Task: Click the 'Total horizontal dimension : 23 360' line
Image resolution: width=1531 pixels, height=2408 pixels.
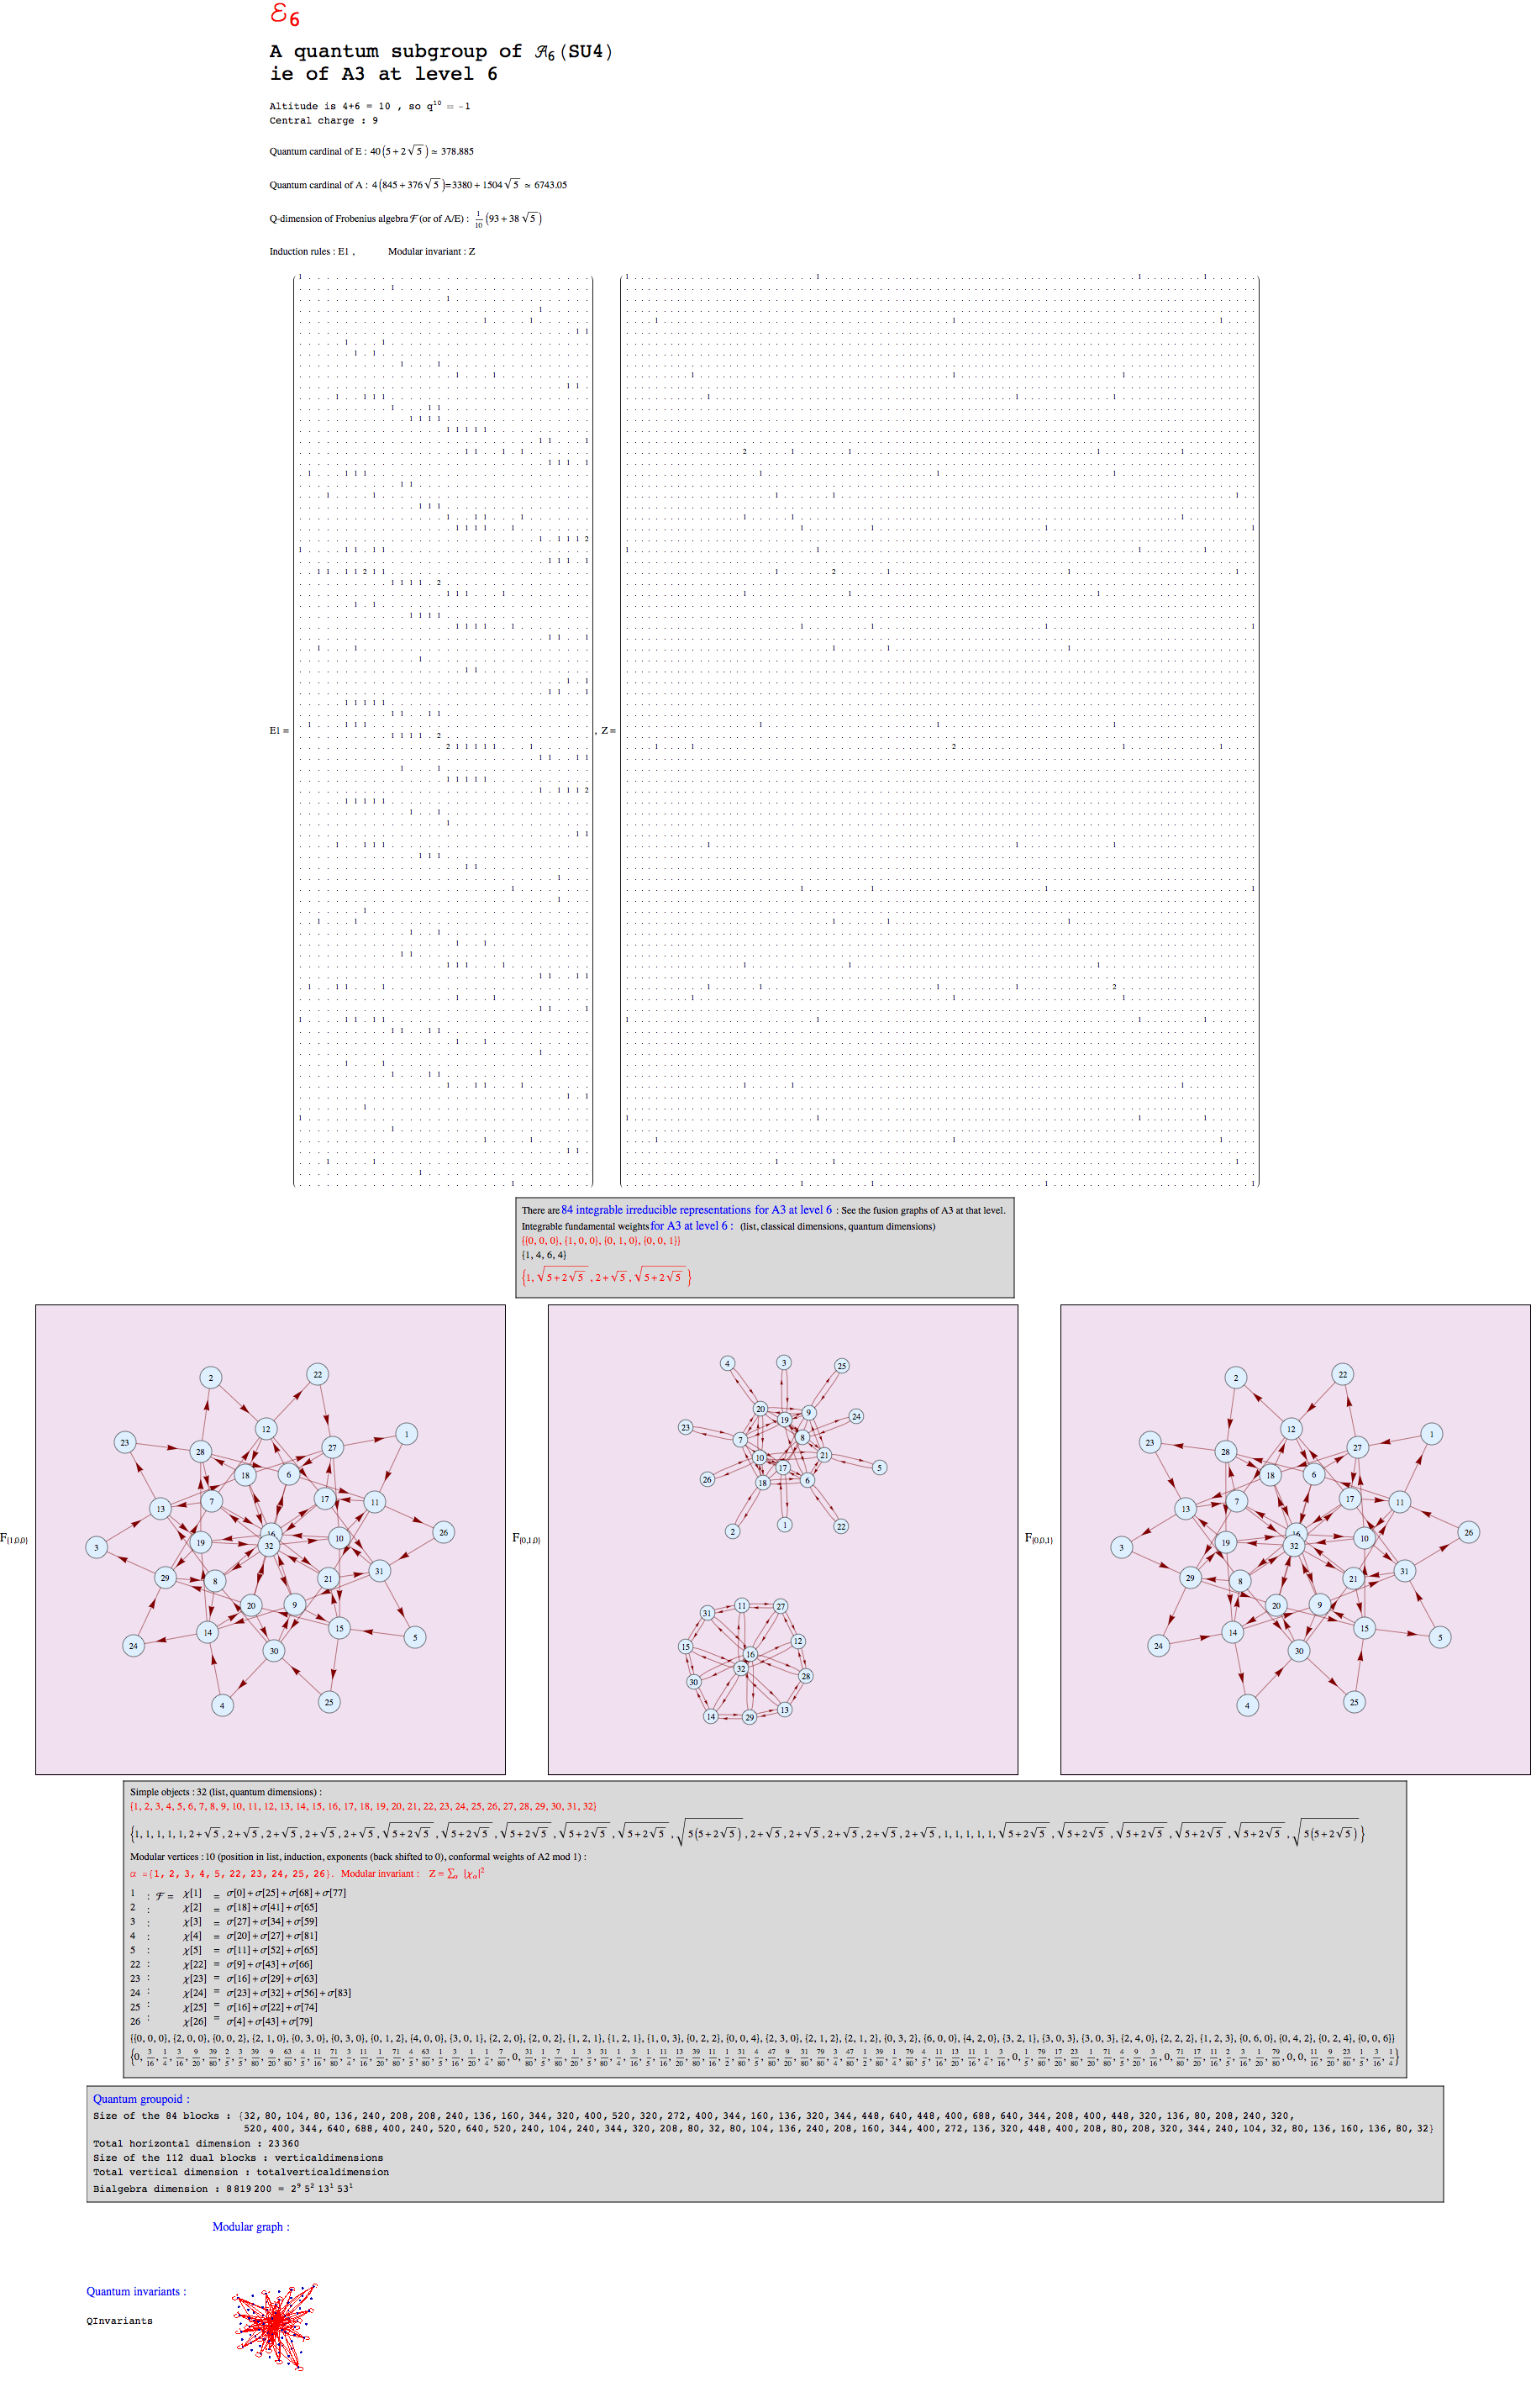Action: click(196, 2143)
